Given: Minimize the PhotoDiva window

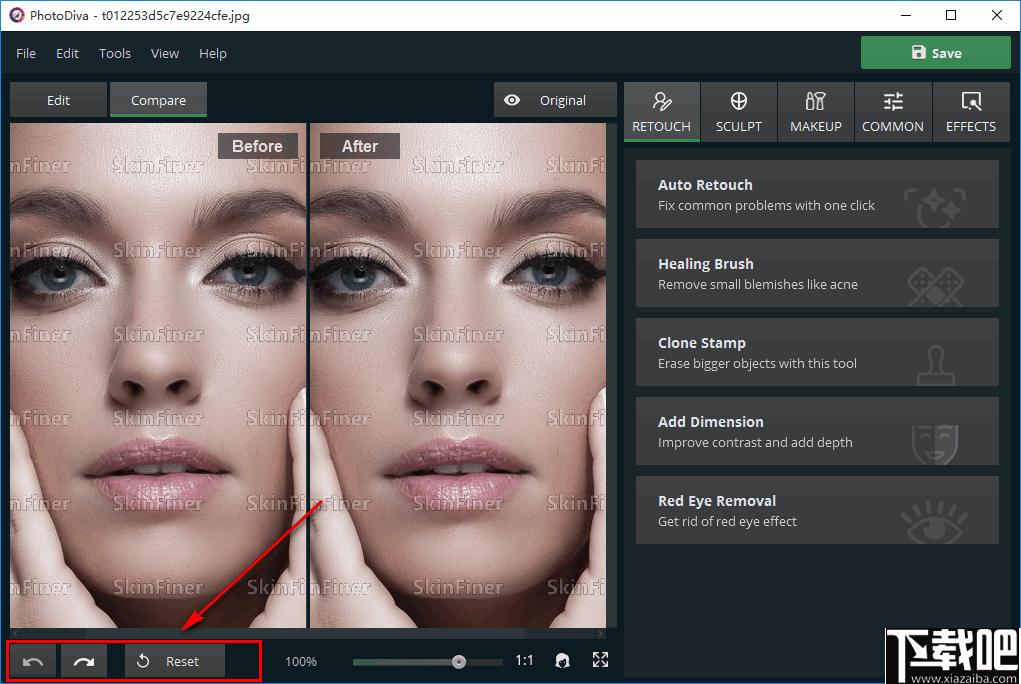Looking at the screenshot, I should 906,15.
